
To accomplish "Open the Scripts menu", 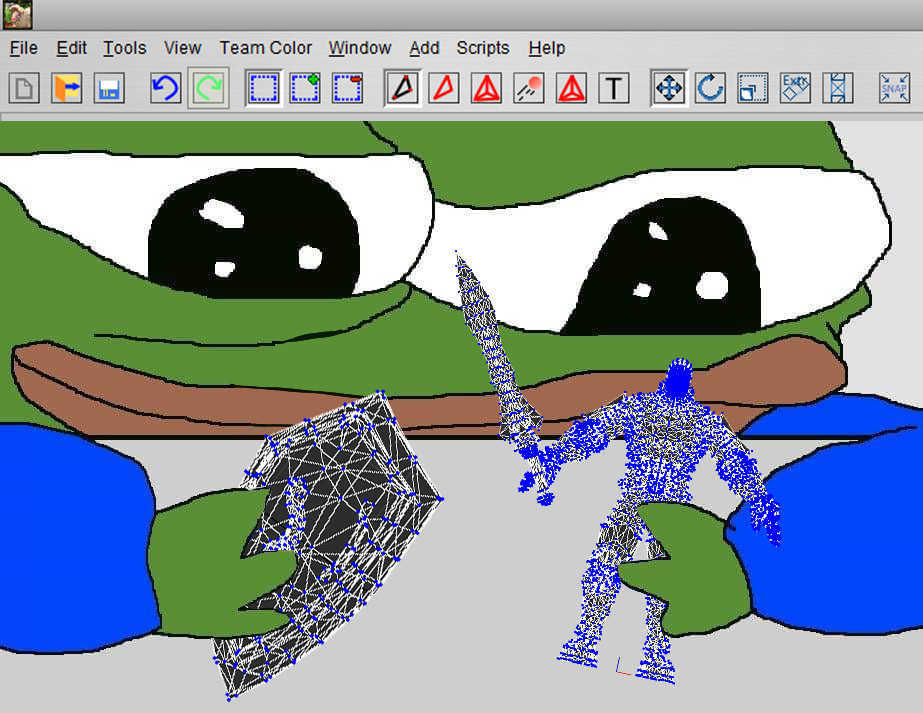I will point(483,48).
